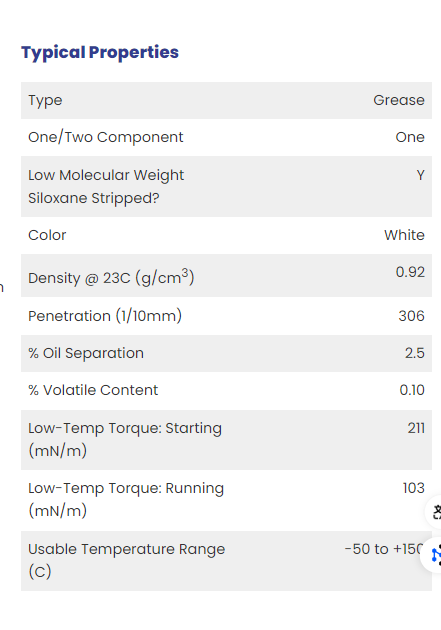The width and height of the screenshot is (441, 630).
Task: Click the % Oil Separation label
Action: 86,353
